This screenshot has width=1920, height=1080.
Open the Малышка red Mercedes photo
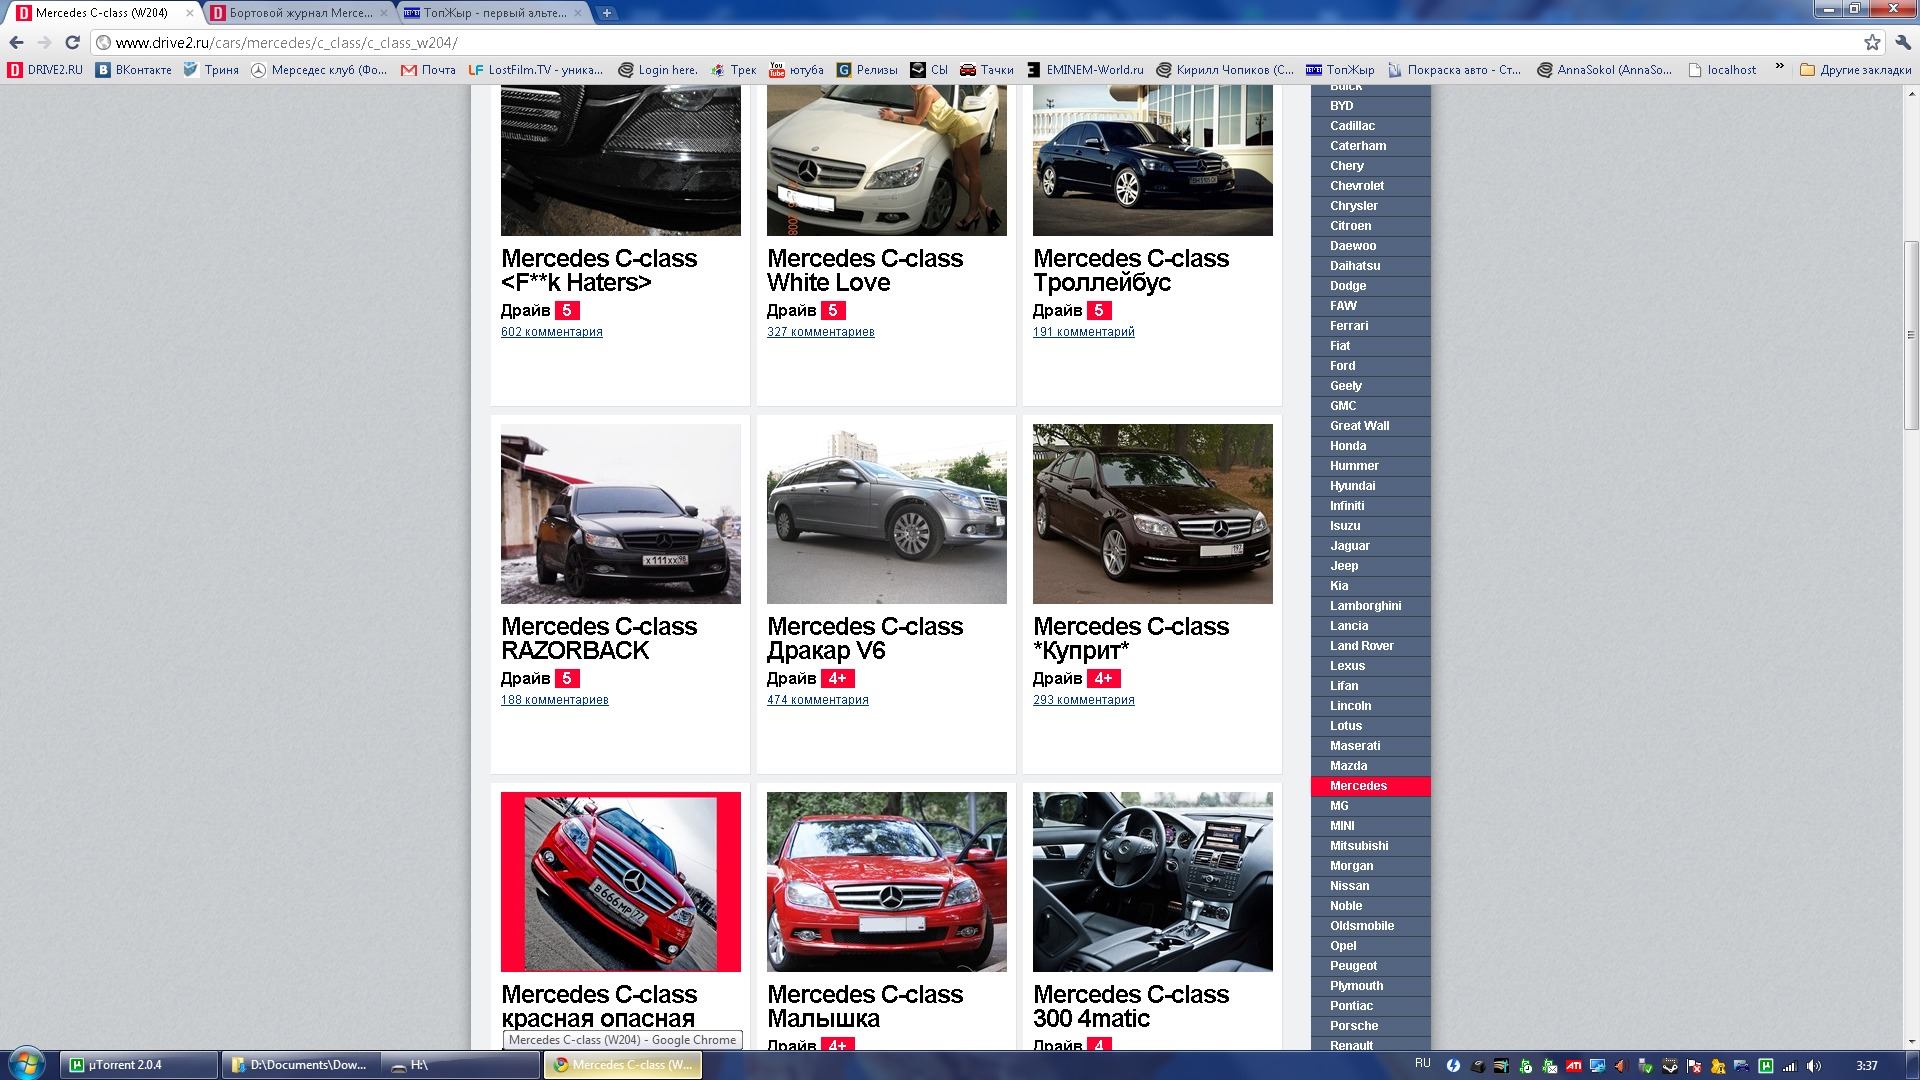(887, 882)
